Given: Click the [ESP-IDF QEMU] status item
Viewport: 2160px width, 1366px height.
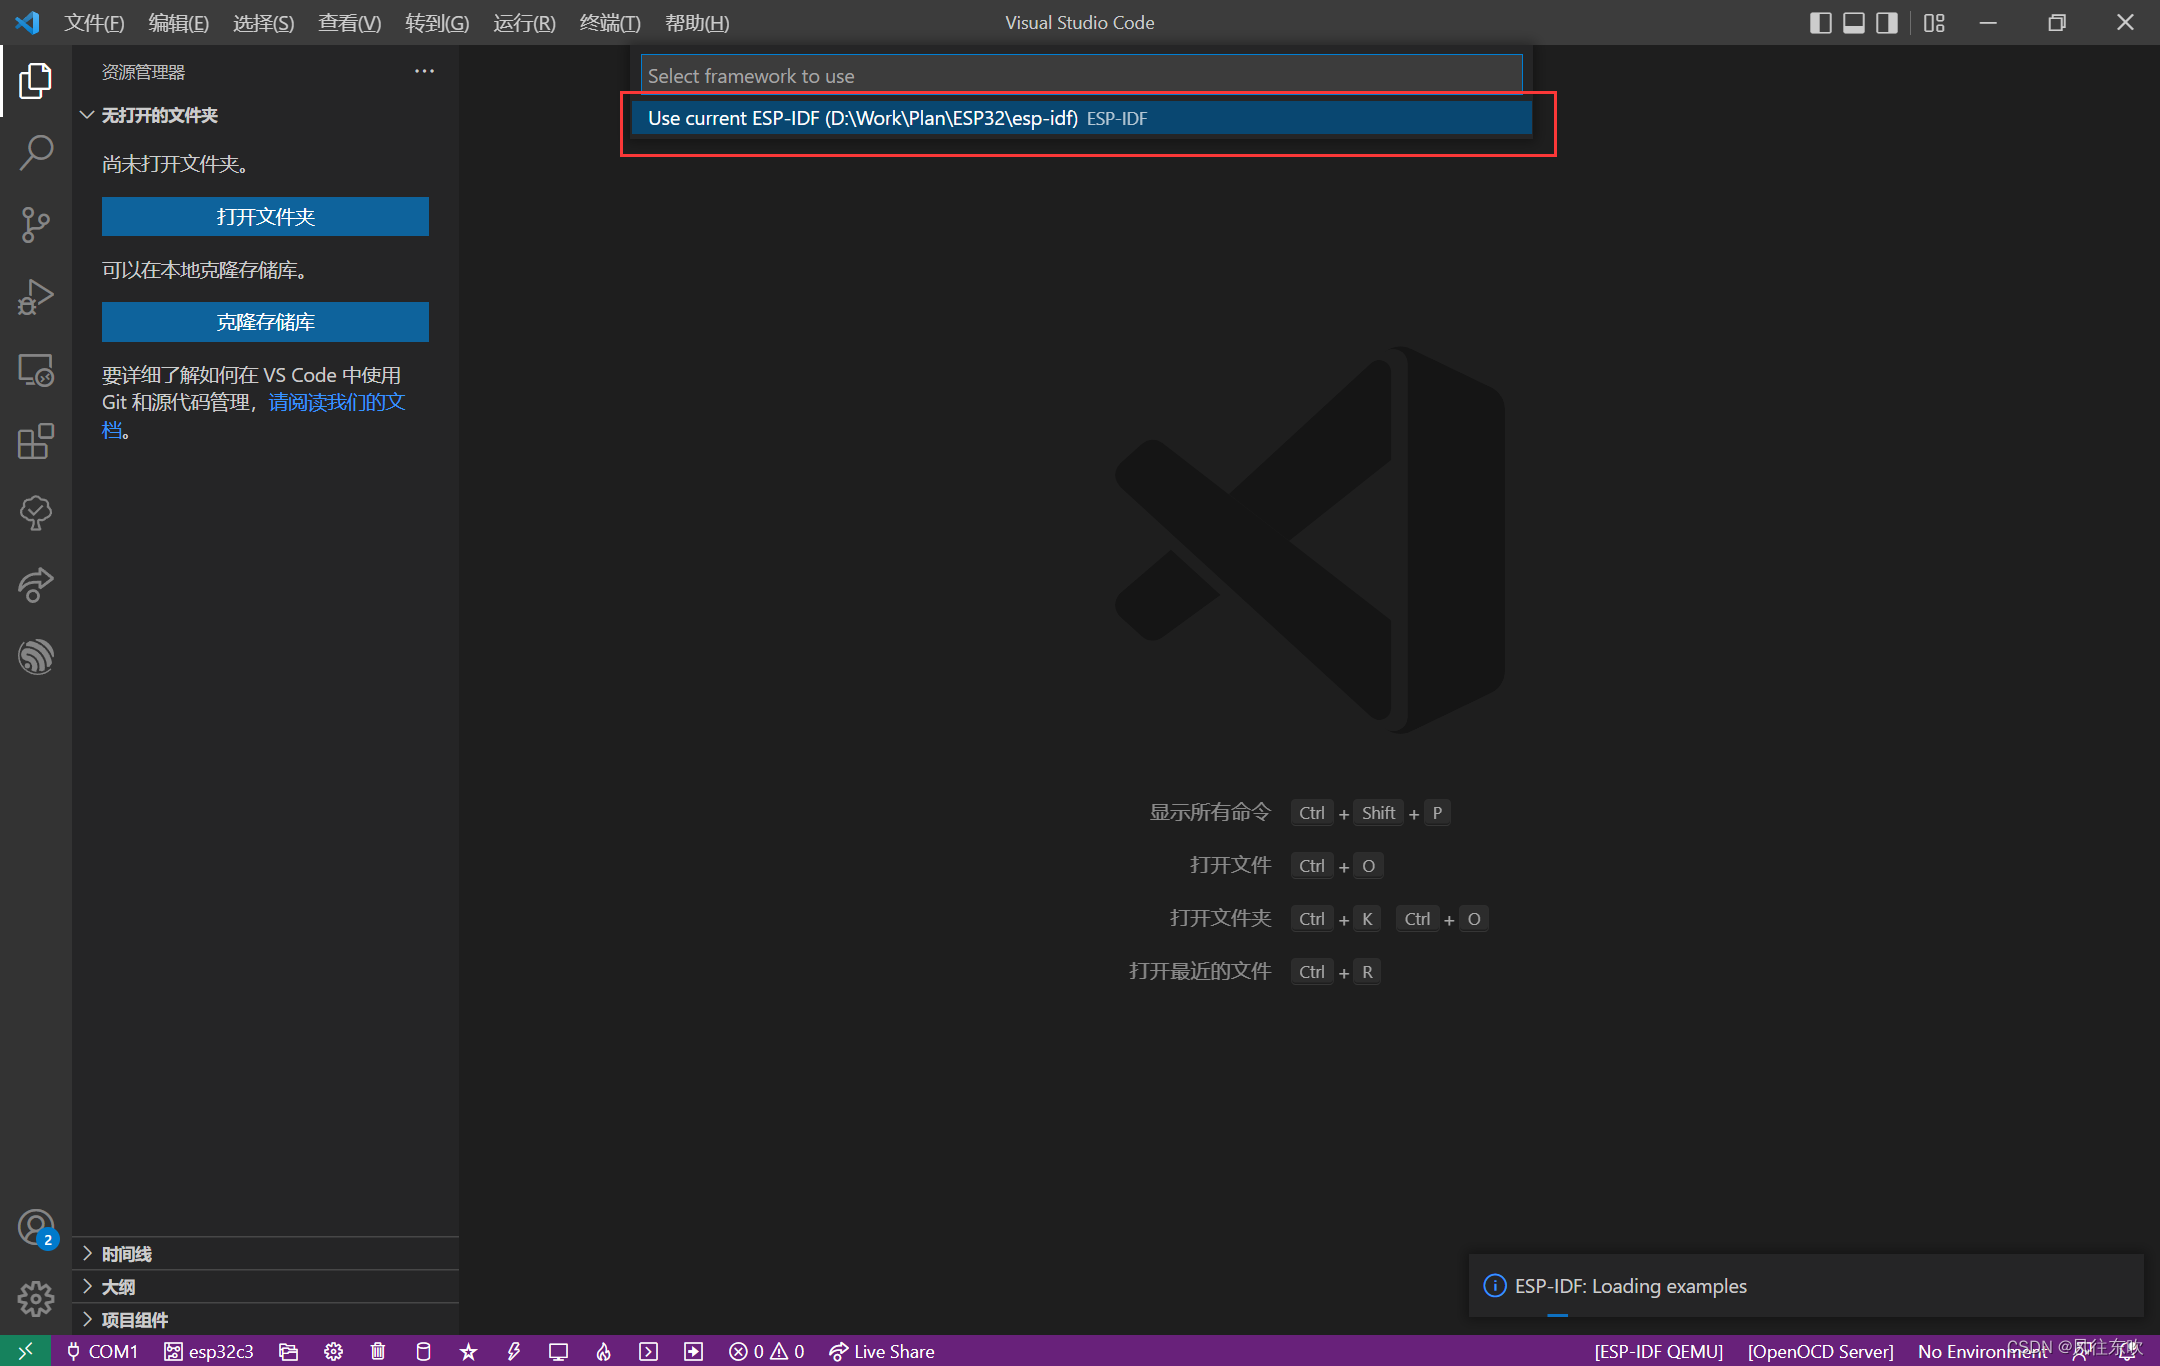Looking at the screenshot, I should coord(1658,1351).
